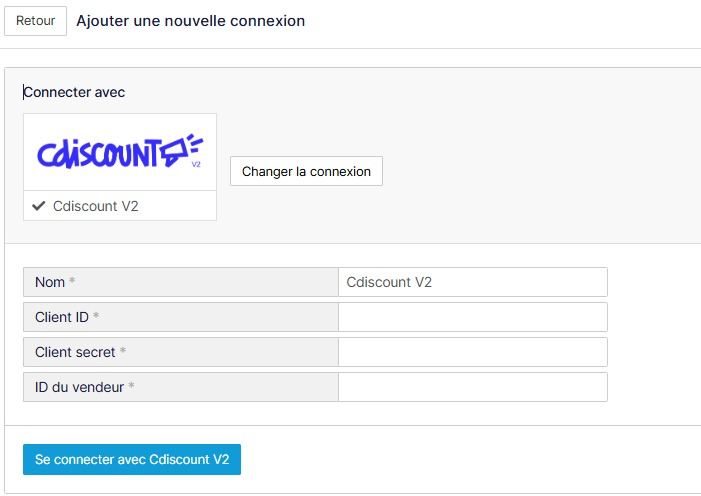
Task: Click the asterisk next to Client secret
Action: [122, 350]
